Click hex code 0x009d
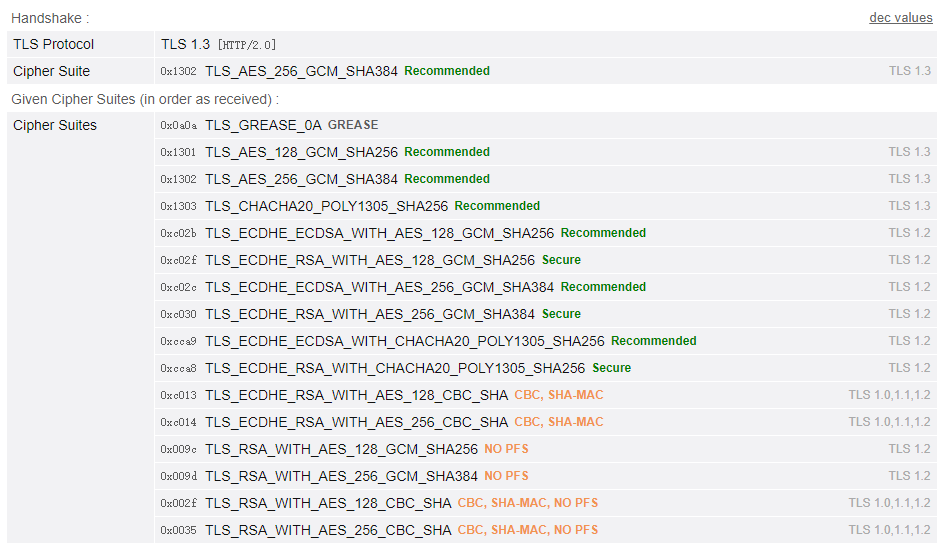949x550 pixels. click(x=179, y=477)
